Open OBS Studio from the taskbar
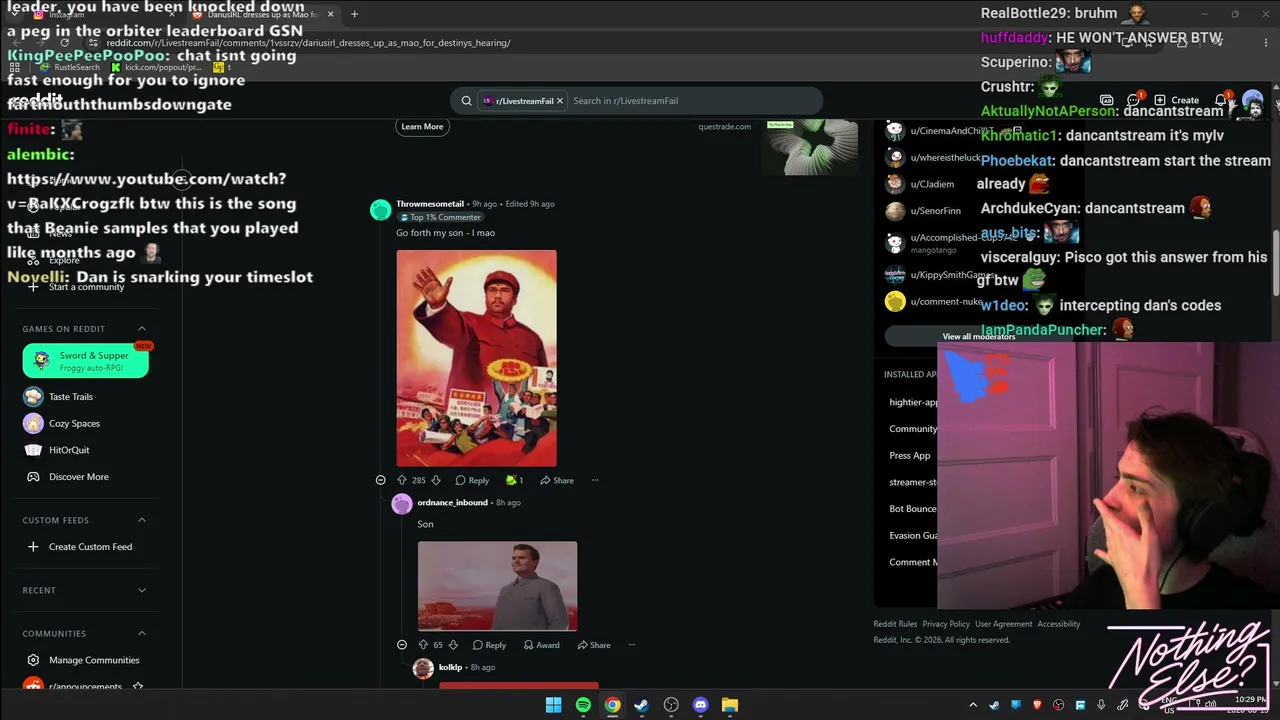The height and width of the screenshot is (720, 1280). (x=671, y=705)
